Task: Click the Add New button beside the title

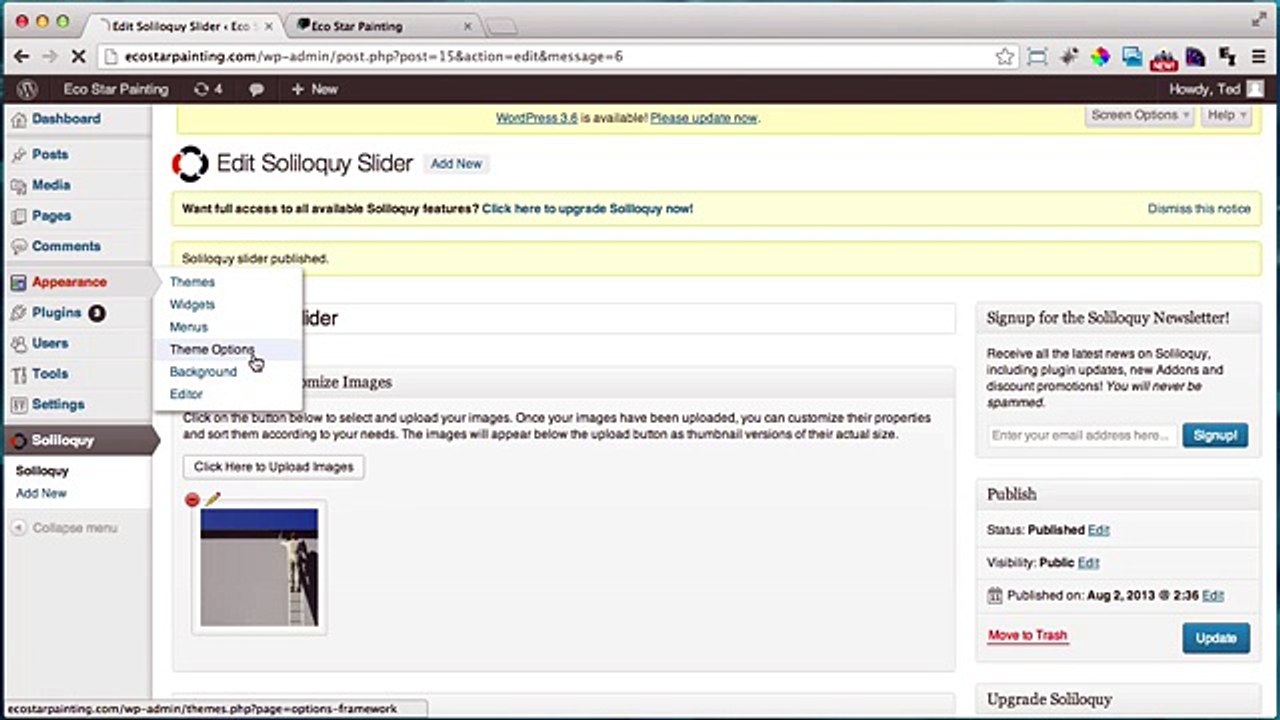Action: 456,164
